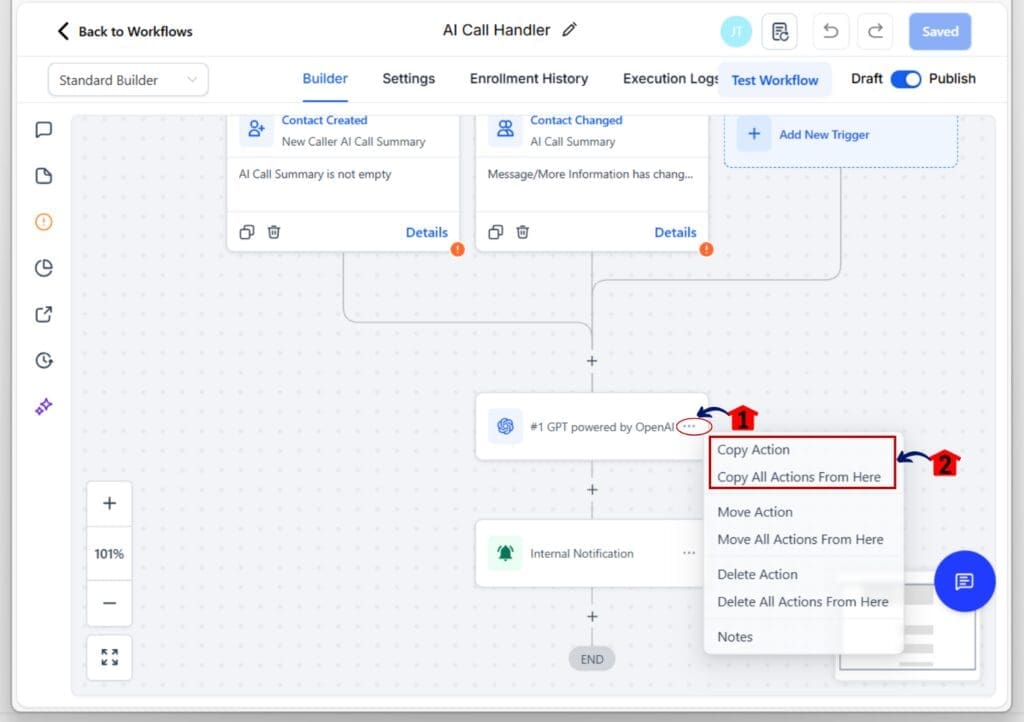Select the AI sparkles icon in the sidebar

pos(43,405)
